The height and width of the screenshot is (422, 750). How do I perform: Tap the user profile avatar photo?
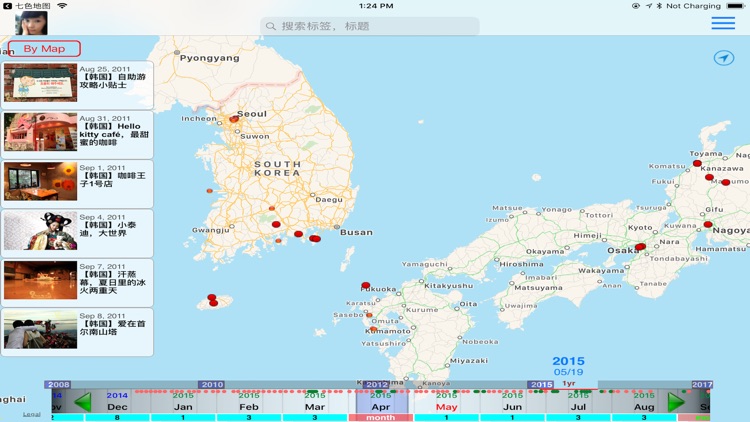[x=30, y=23]
